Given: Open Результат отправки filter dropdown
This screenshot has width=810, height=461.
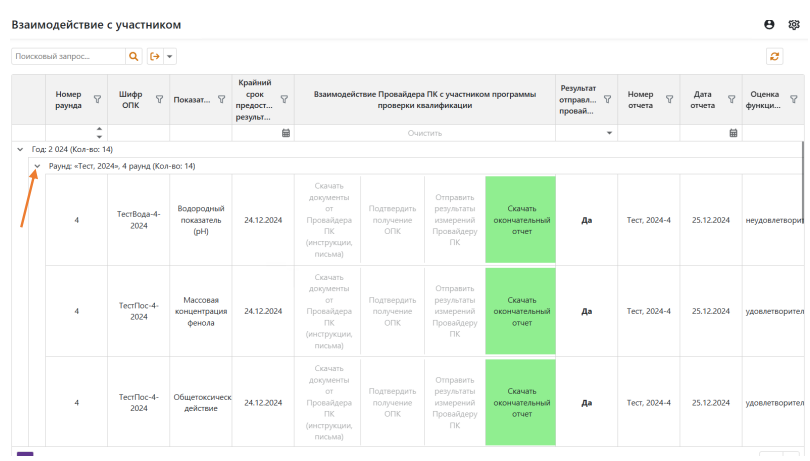Looking at the screenshot, I should (x=610, y=132).
